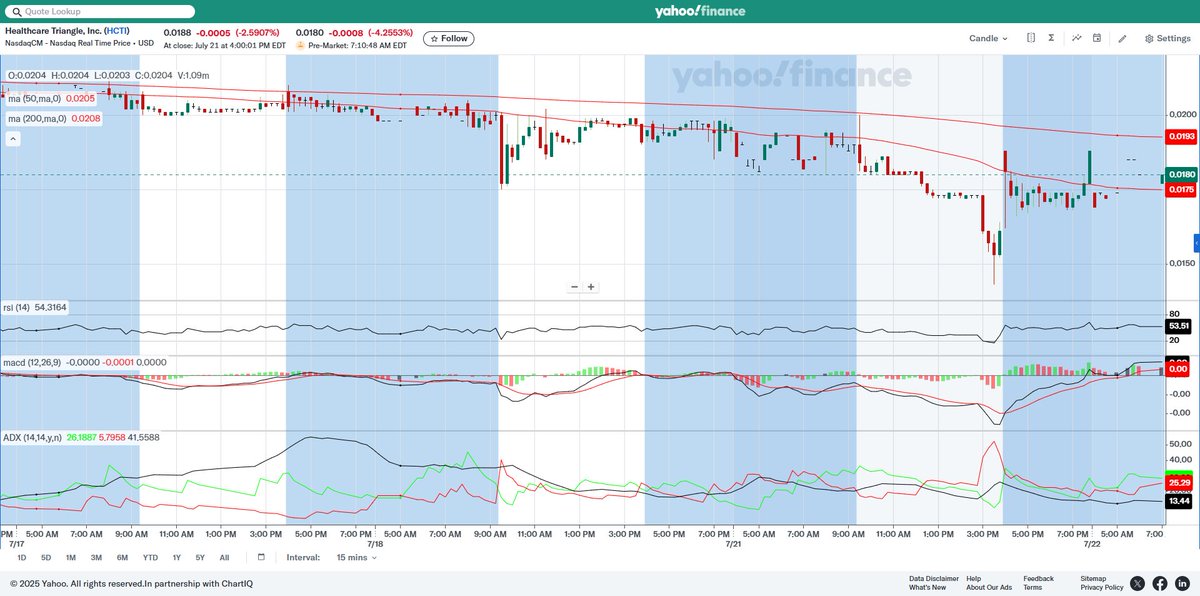Click the search magnifier icon in Quote Lookup
The image size is (1200, 596).
pos(15,12)
